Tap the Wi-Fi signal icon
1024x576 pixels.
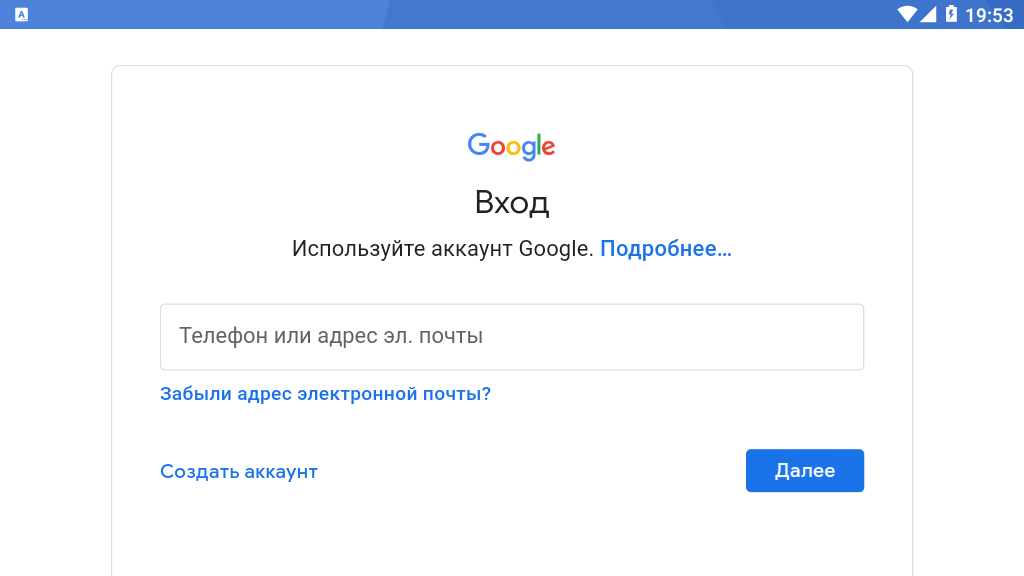906,14
